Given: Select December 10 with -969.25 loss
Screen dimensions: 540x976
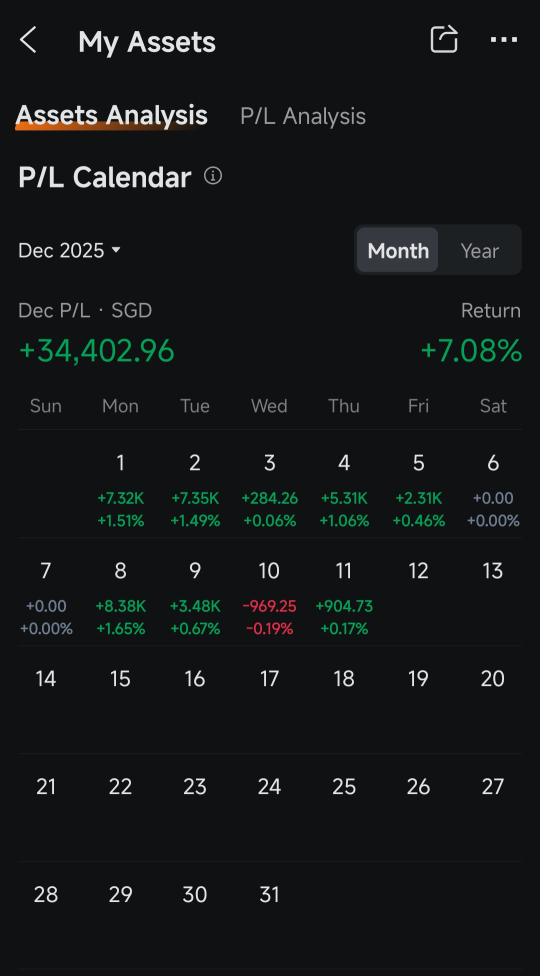Looking at the screenshot, I should tap(269, 599).
